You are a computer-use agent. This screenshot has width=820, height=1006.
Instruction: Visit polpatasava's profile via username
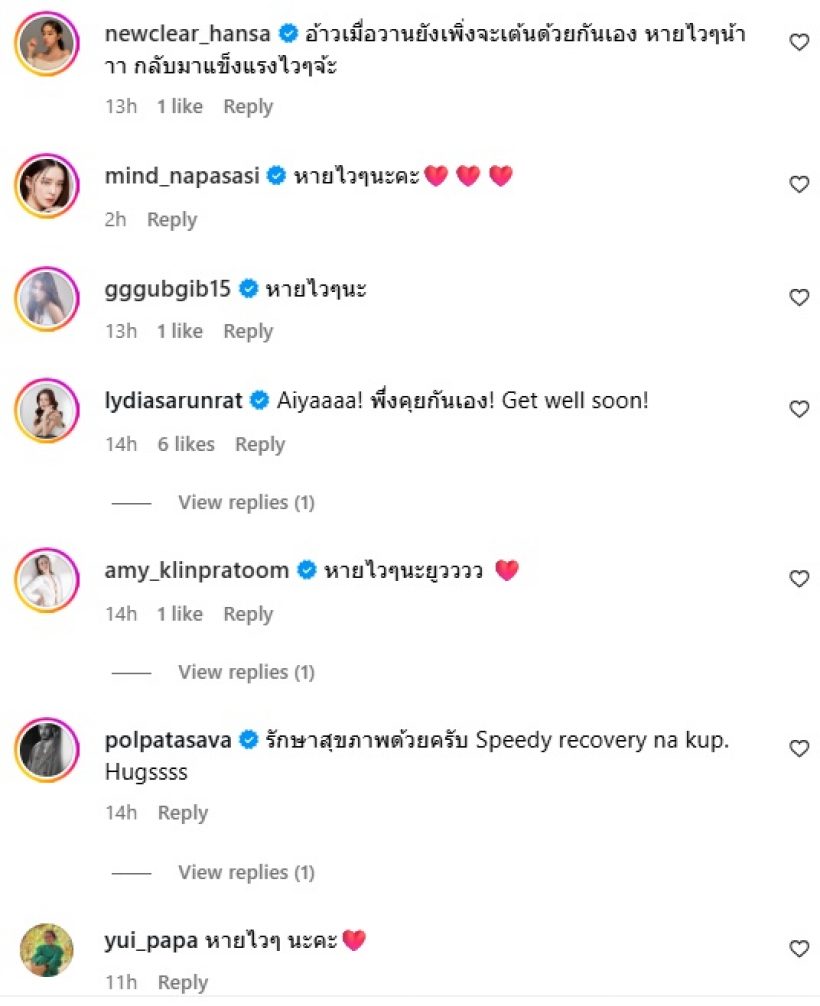point(168,741)
